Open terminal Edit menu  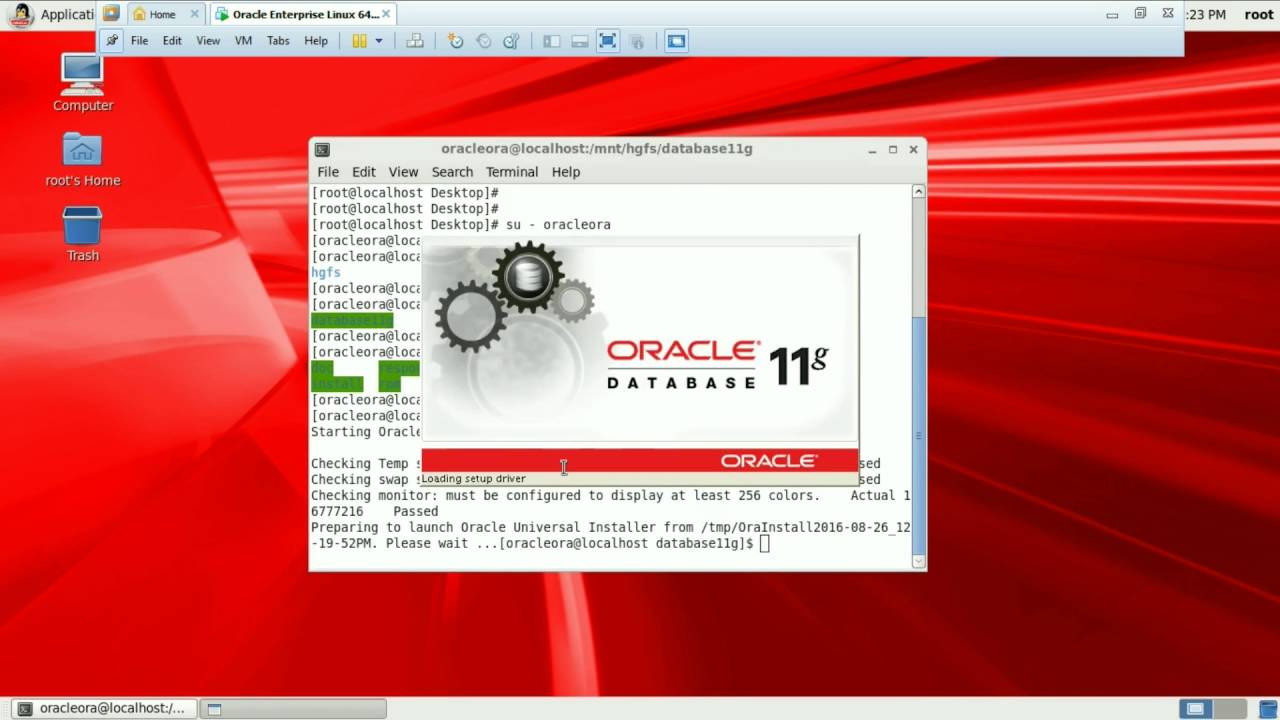363,172
